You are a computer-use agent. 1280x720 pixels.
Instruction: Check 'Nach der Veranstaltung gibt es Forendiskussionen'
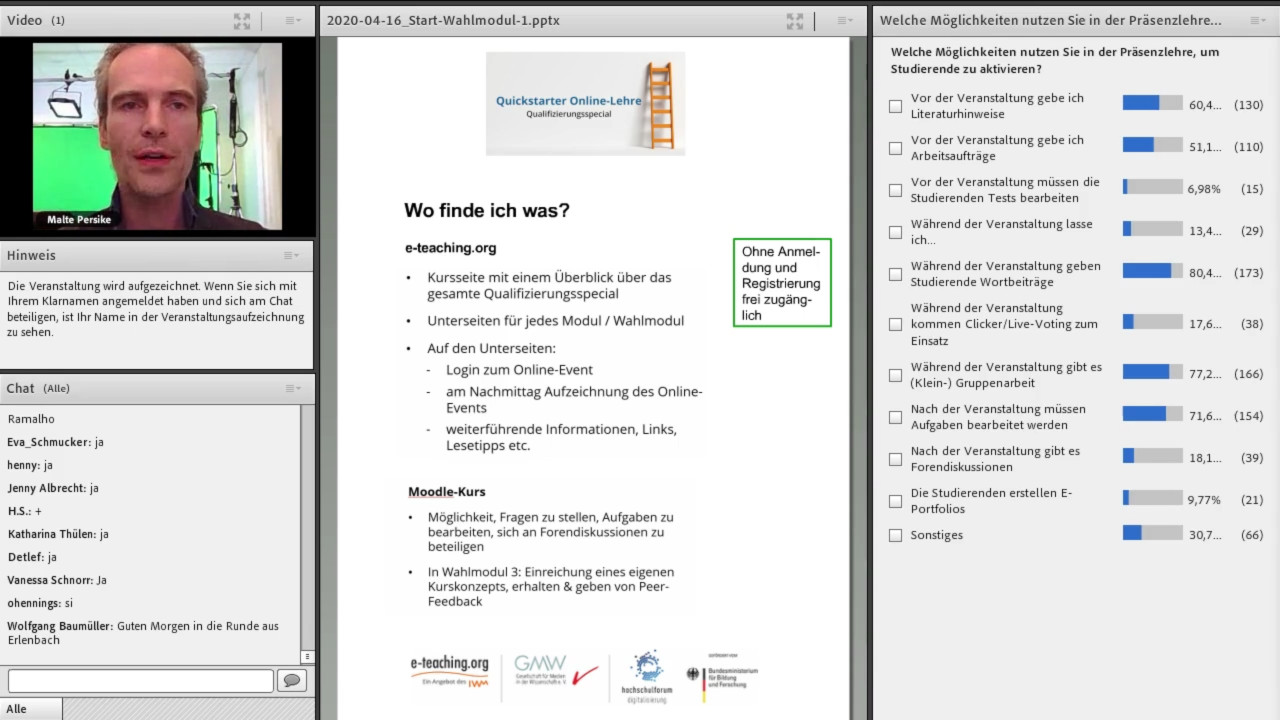[x=895, y=459]
